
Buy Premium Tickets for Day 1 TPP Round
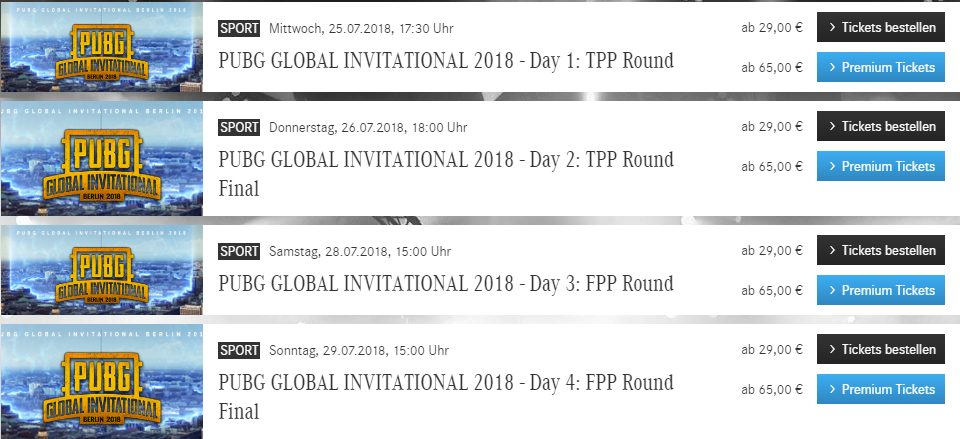[880, 67]
